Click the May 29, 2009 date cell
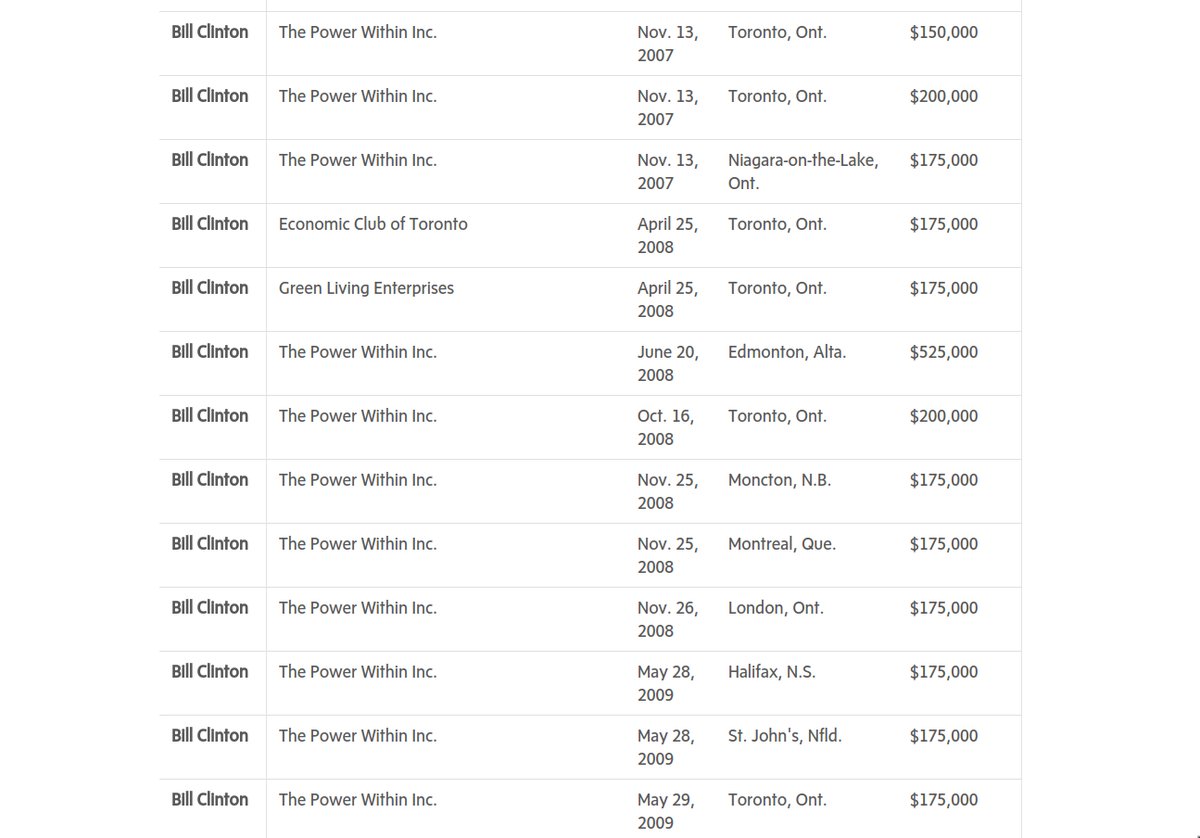Image resolution: width=1200 pixels, height=838 pixels. pos(665,811)
